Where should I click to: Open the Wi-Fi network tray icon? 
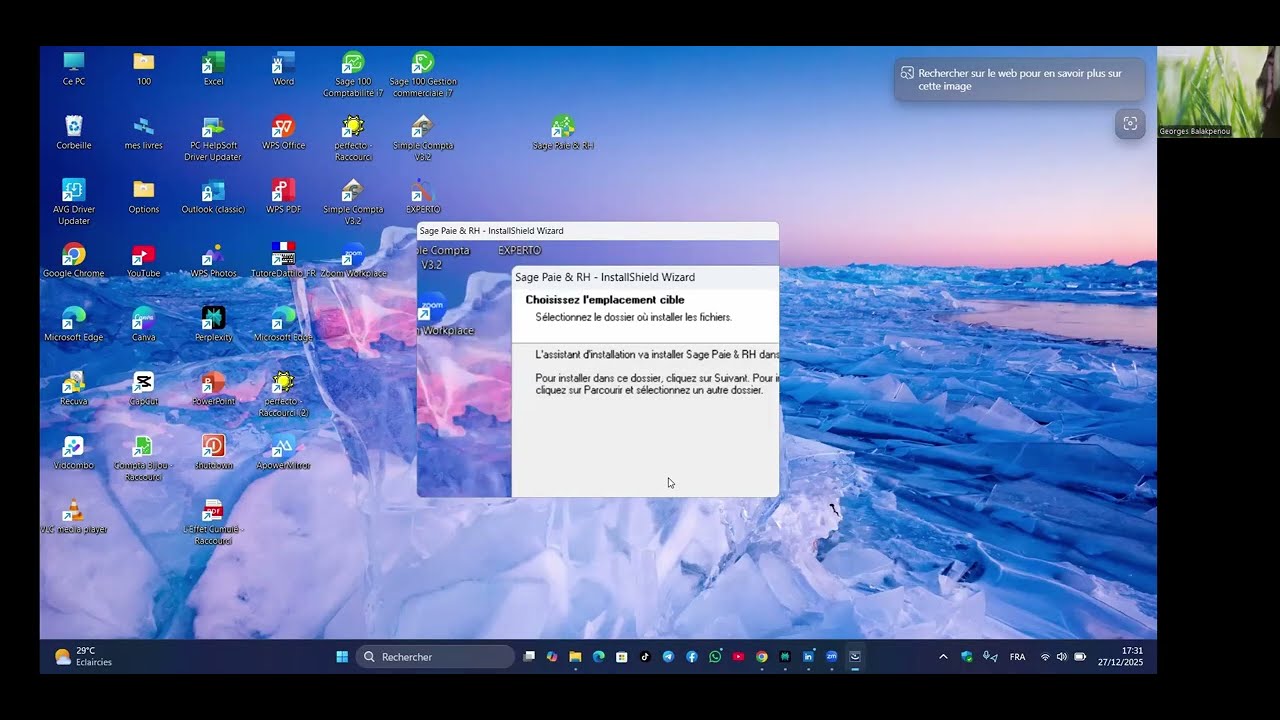click(1046, 657)
